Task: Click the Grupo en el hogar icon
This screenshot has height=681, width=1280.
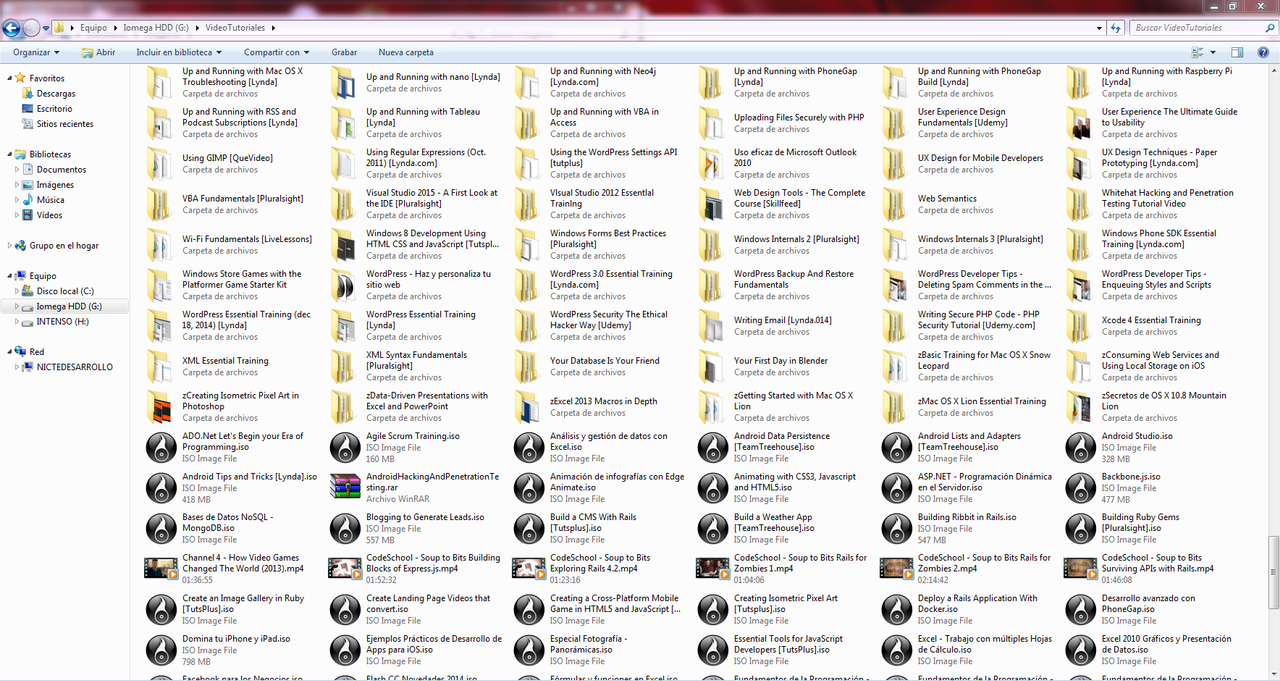Action: tap(20, 245)
